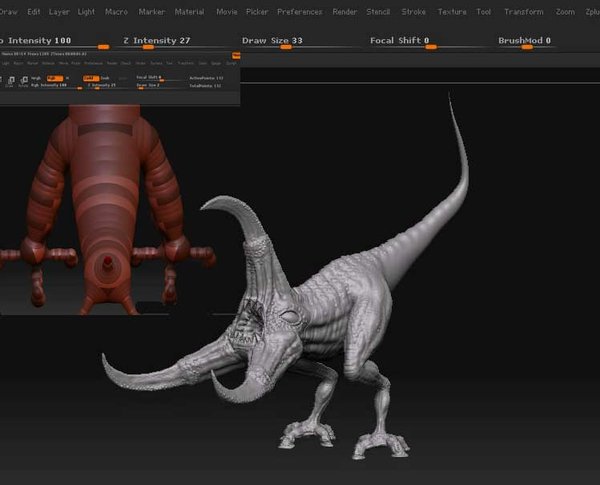Image resolution: width=600 pixels, height=485 pixels.
Task: Click the Focal Shift 0 slider handle
Action: (x=431, y=47)
